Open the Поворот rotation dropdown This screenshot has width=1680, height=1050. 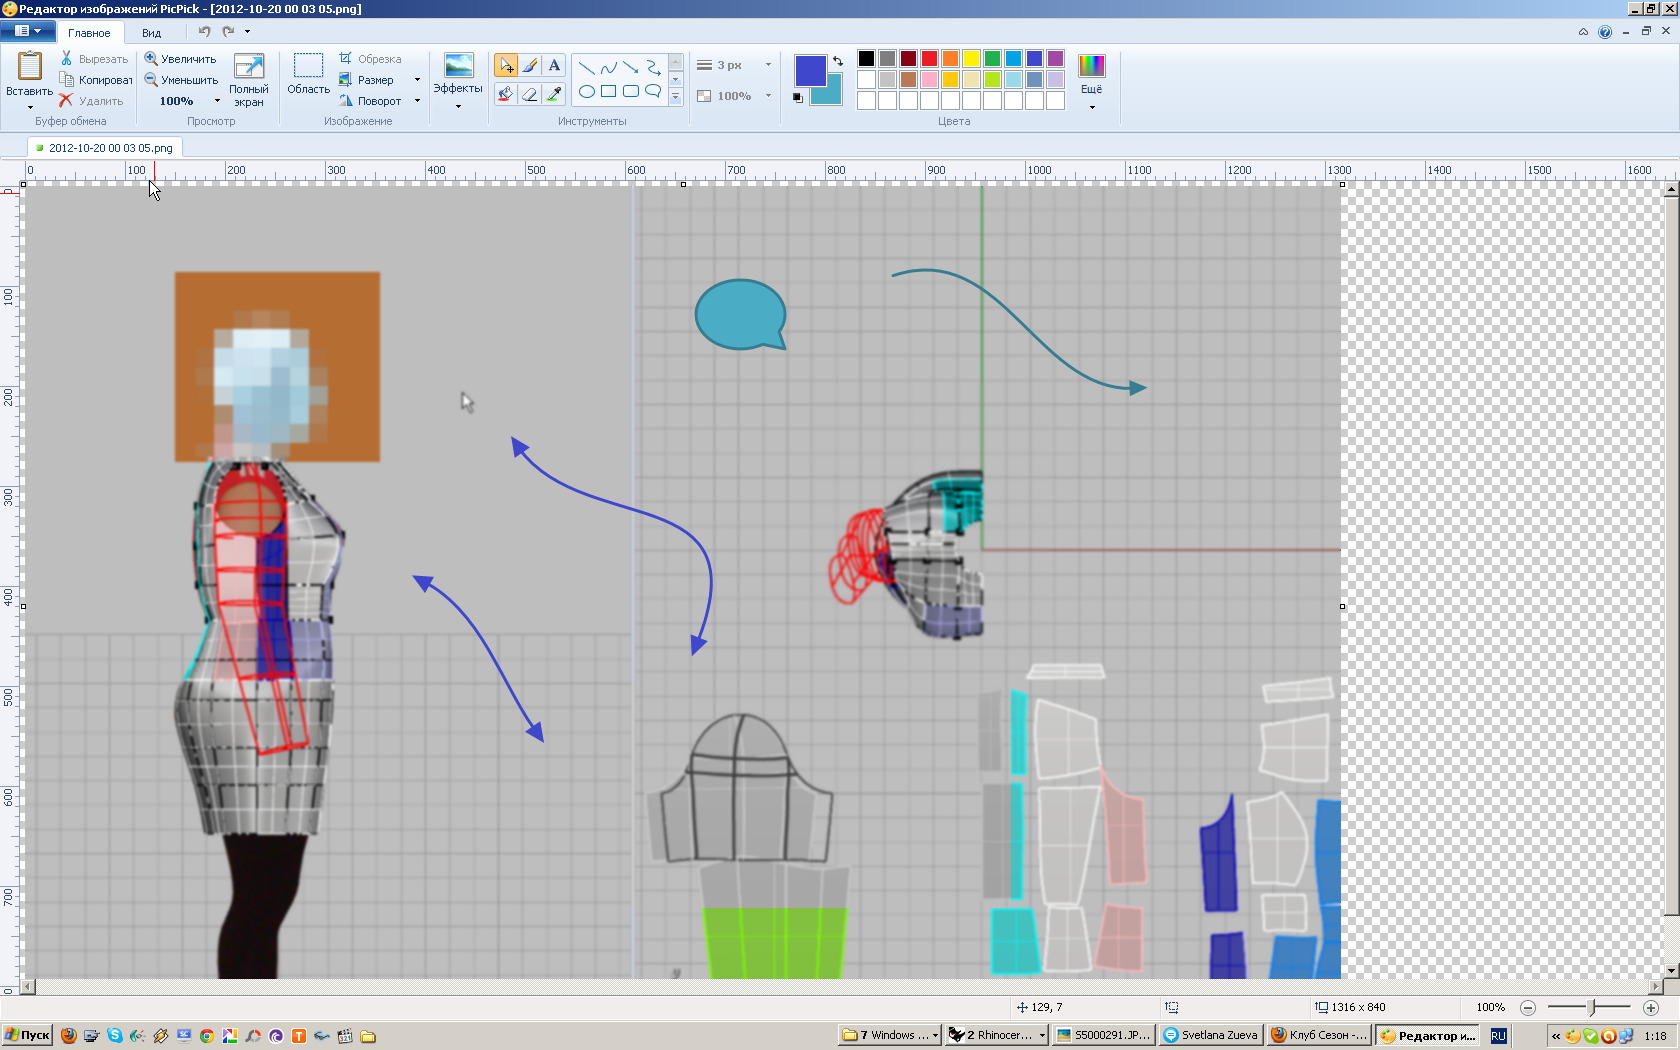point(417,101)
